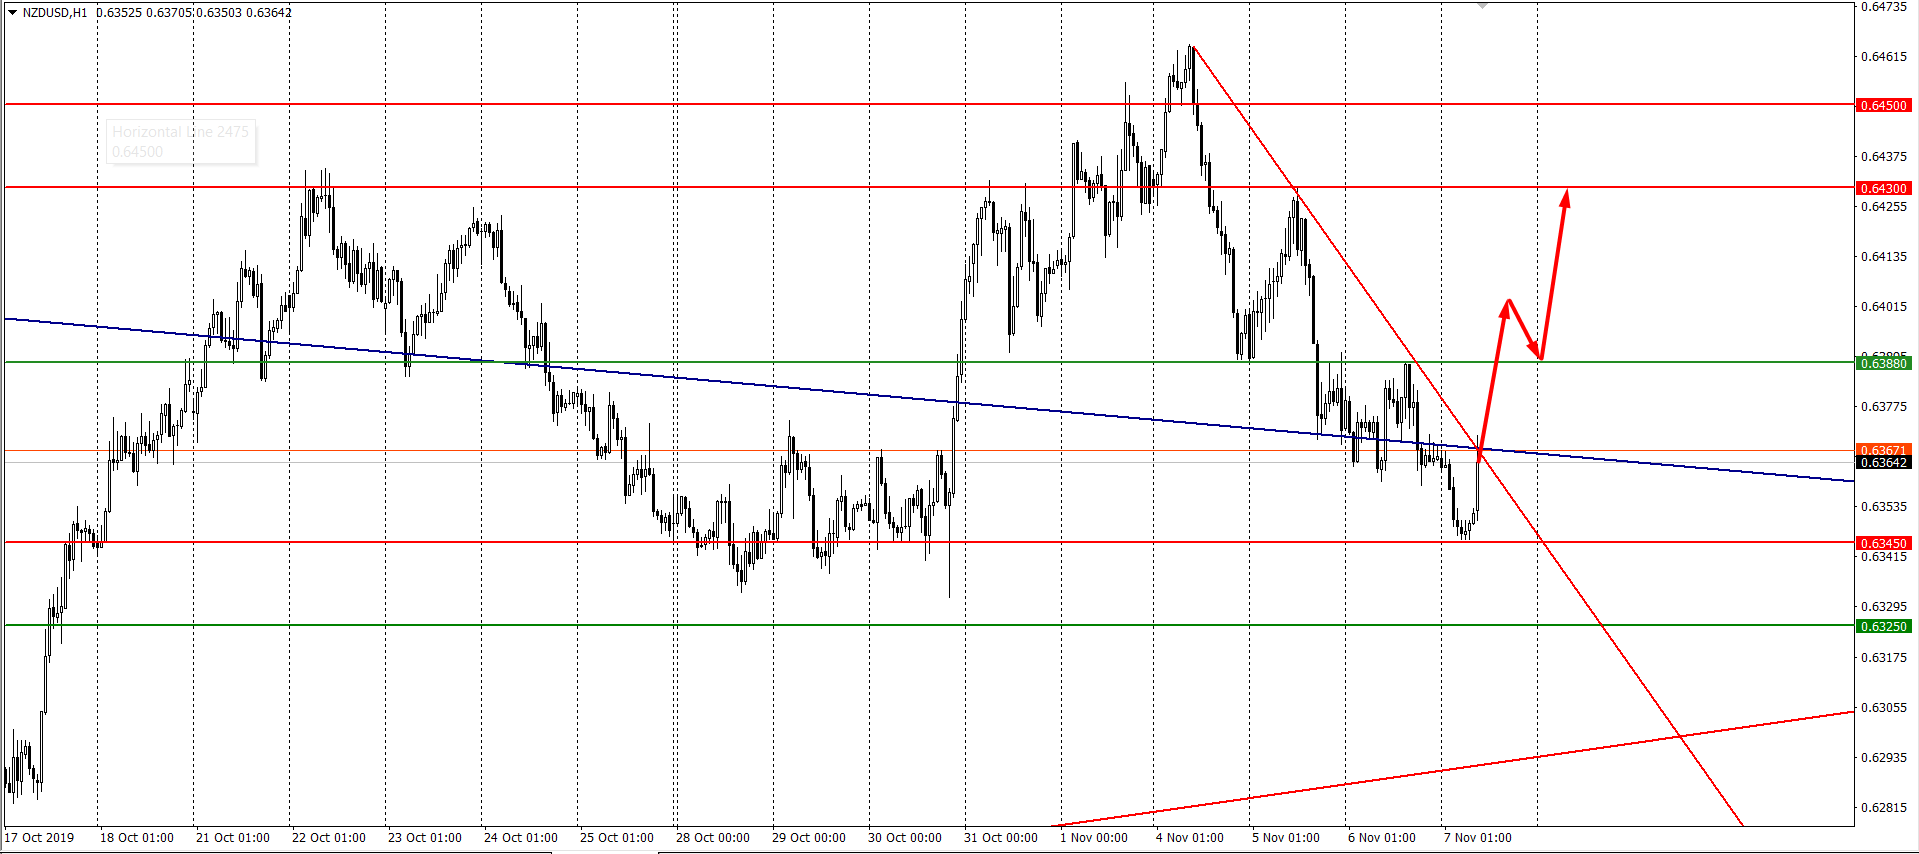
Task: Select the green 0.63880 price label
Action: (1883, 363)
